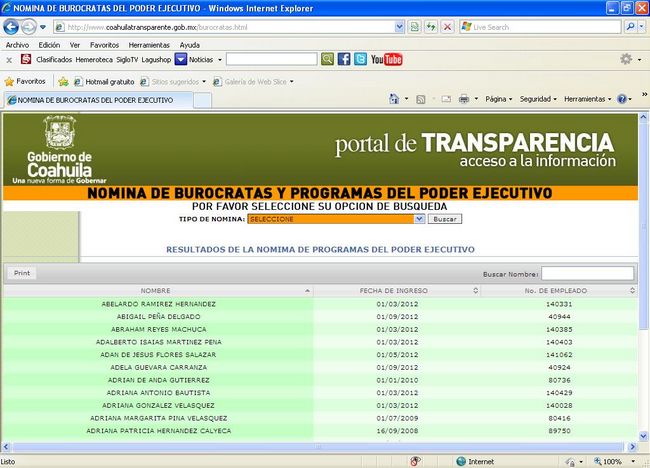The height and width of the screenshot is (468, 650).
Task: Click the green toolbar search button
Action: [x=327, y=60]
